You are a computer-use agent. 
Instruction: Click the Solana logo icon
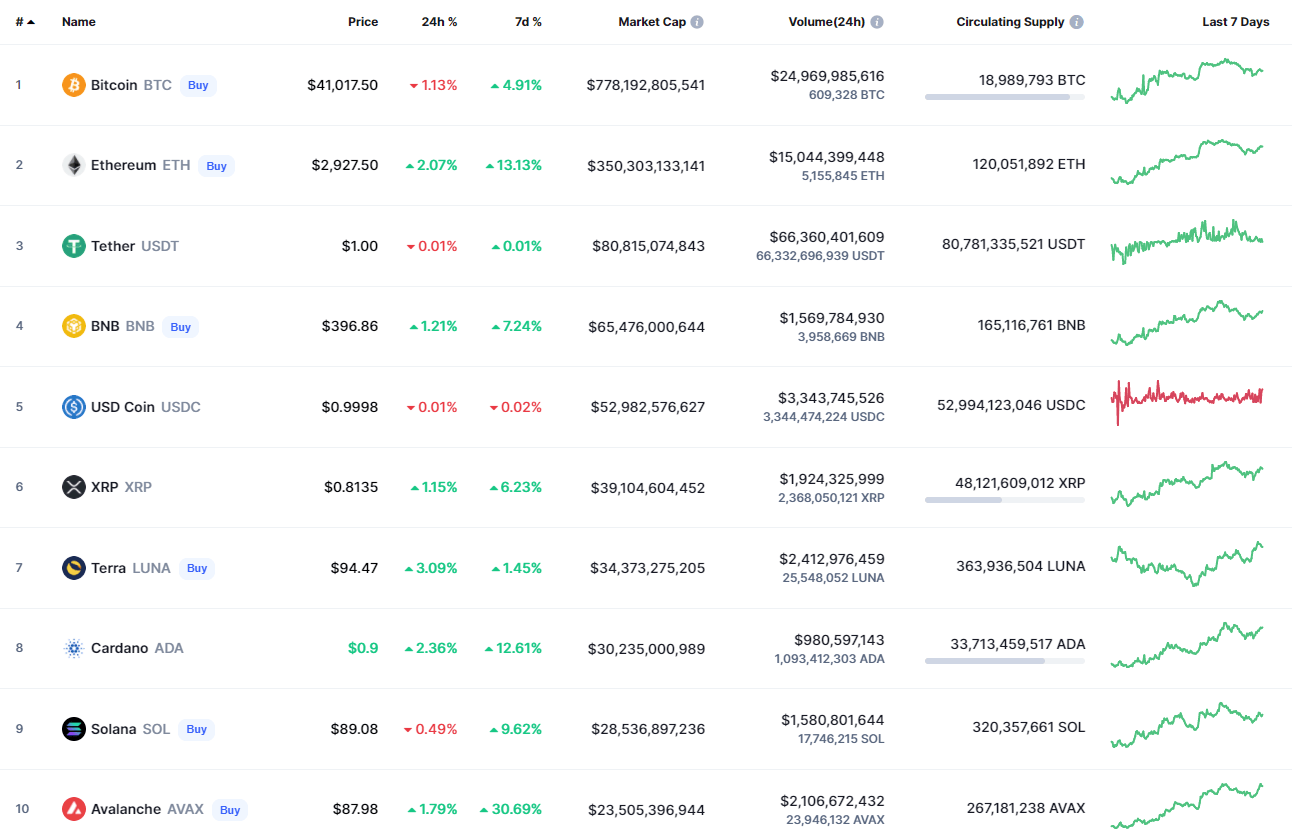click(x=74, y=729)
